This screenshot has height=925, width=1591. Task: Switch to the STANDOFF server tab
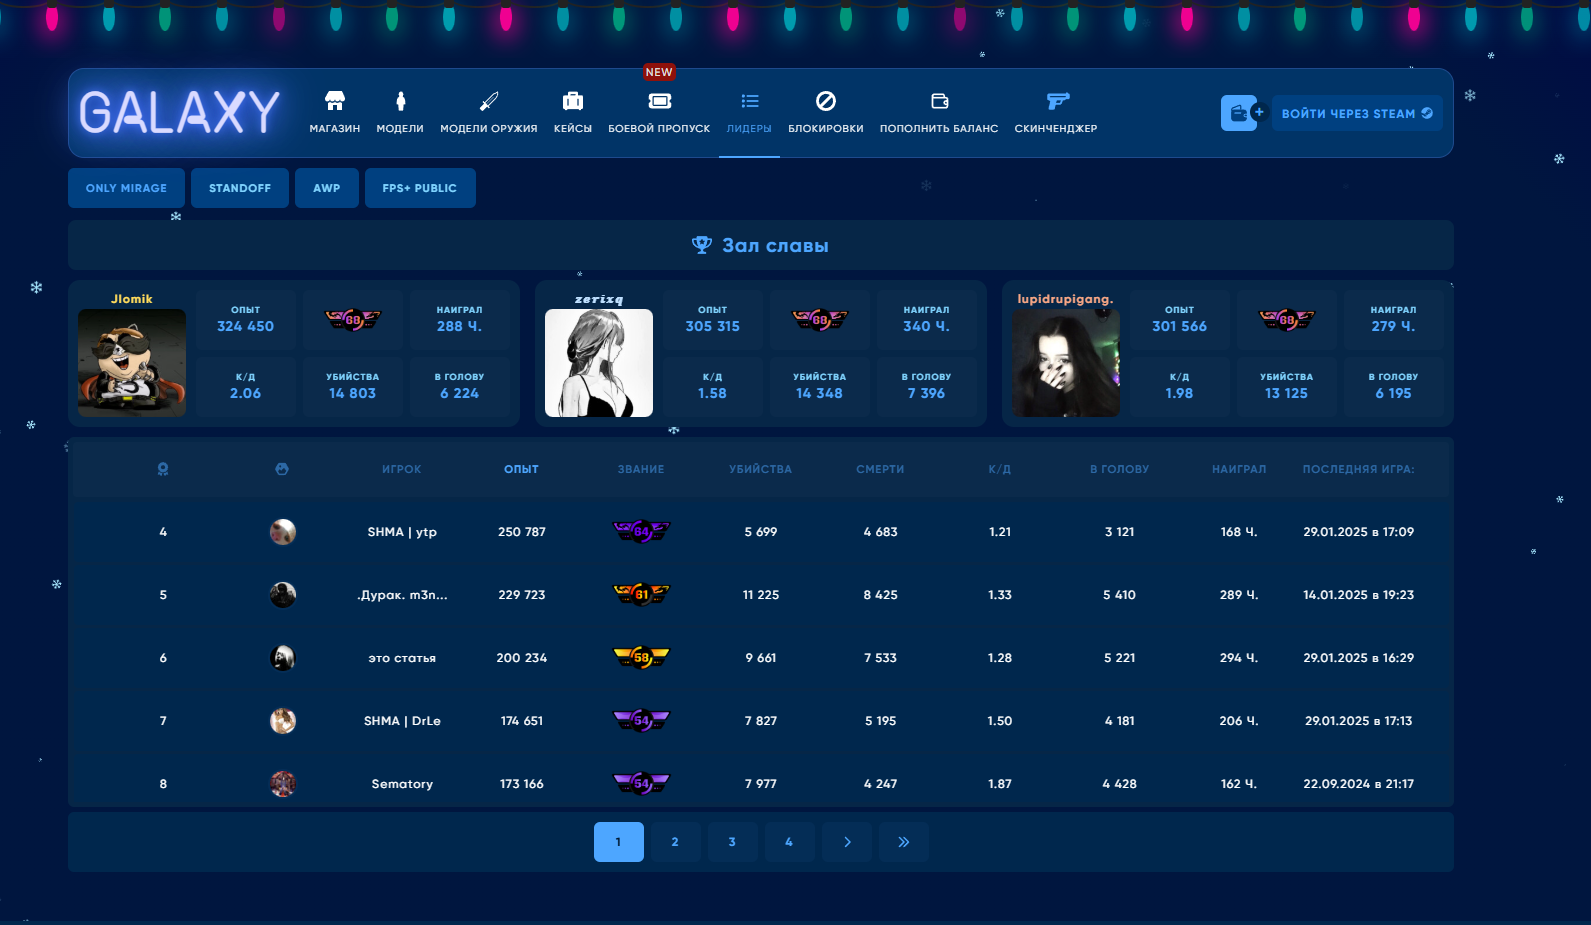[x=240, y=188]
